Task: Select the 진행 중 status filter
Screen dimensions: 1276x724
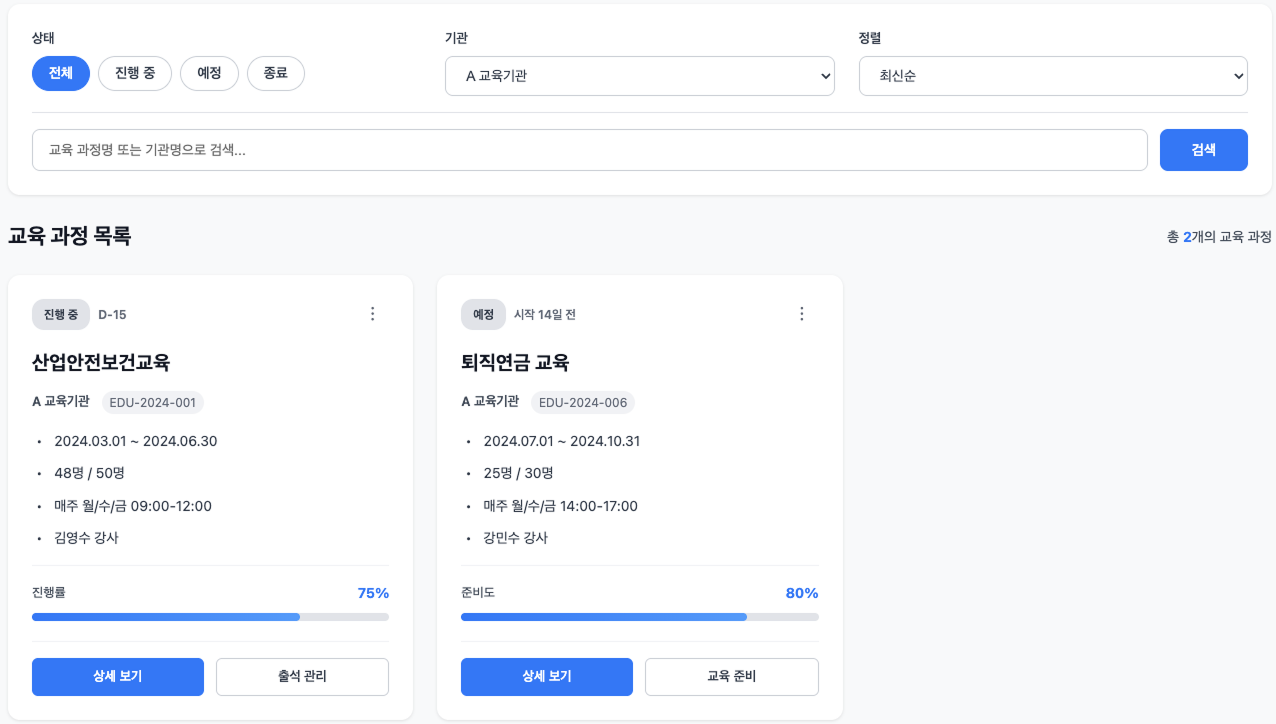Action: pyautogui.click(x=135, y=72)
